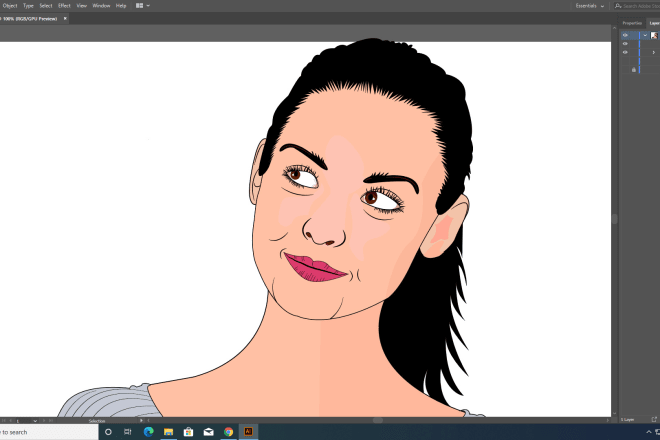660x440 pixels.
Task: Switch to the Properties panel tab
Action: (632, 23)
